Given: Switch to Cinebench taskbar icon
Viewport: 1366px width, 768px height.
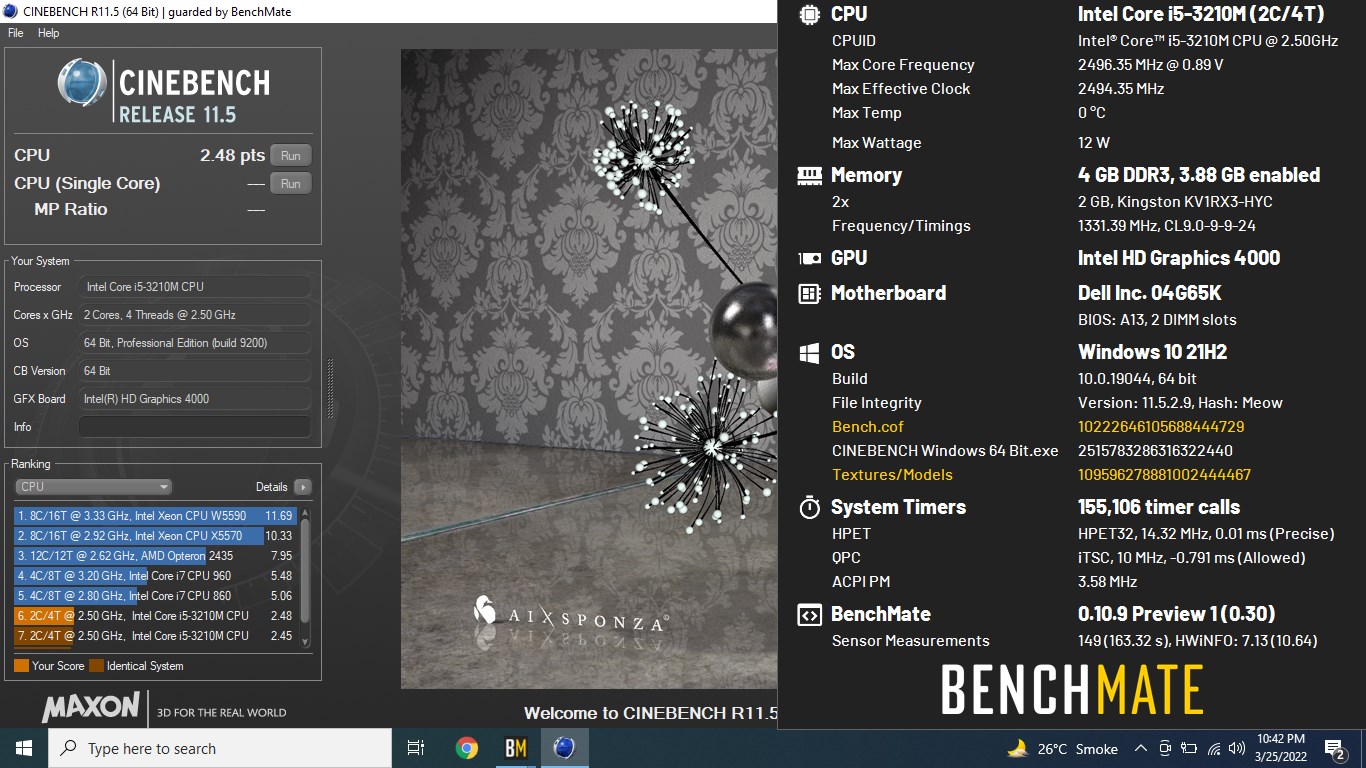Looking at the screenshot, I should pyautogui.click(x=564, y=748).
